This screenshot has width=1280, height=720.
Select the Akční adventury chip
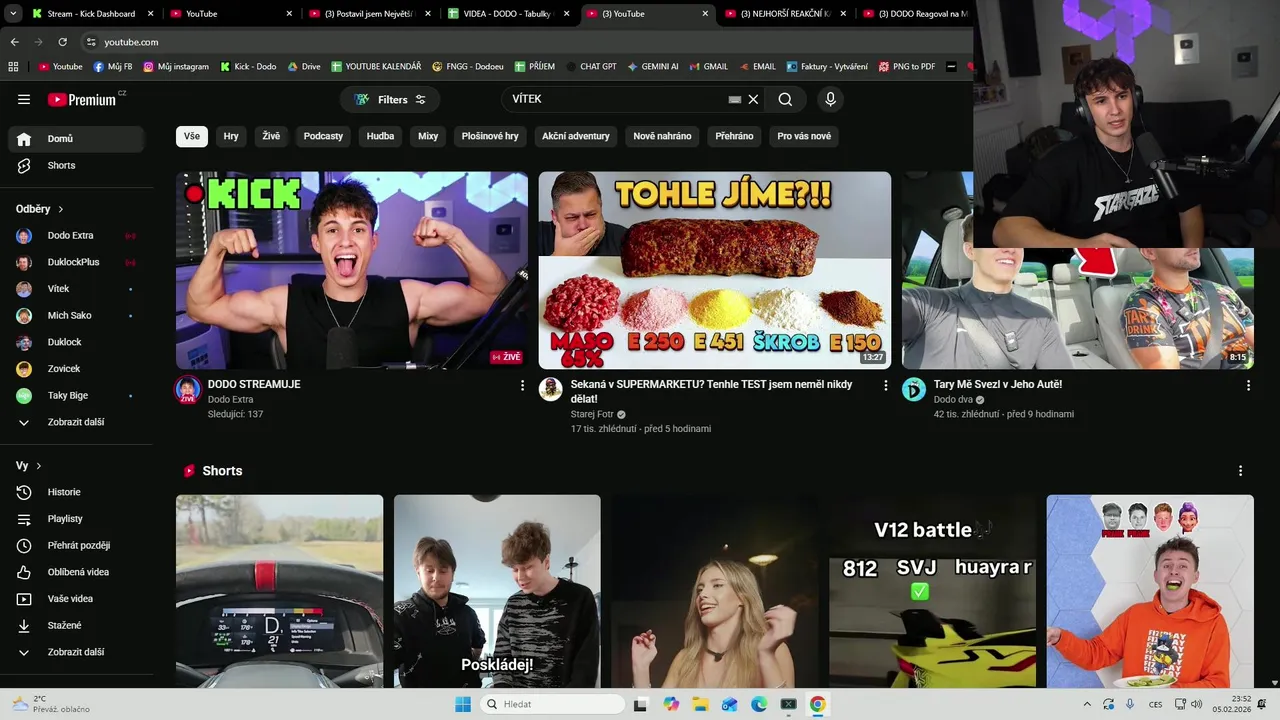pyautogui.click(x=576, y=136)
